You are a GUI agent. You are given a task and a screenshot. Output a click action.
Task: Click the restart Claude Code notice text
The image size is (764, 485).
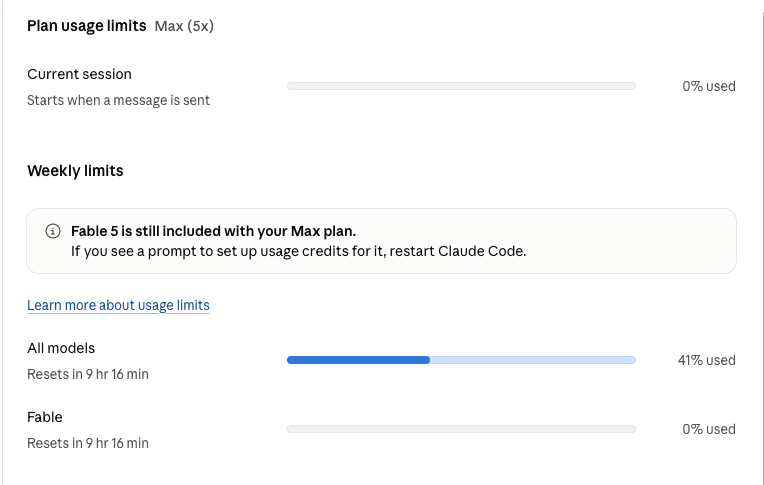[x=299, y=251]
